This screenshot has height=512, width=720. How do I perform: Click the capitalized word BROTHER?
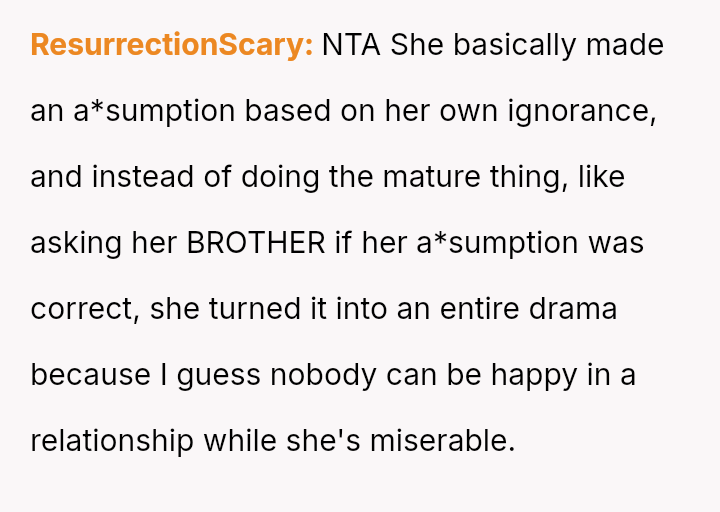tap(256, 243)
